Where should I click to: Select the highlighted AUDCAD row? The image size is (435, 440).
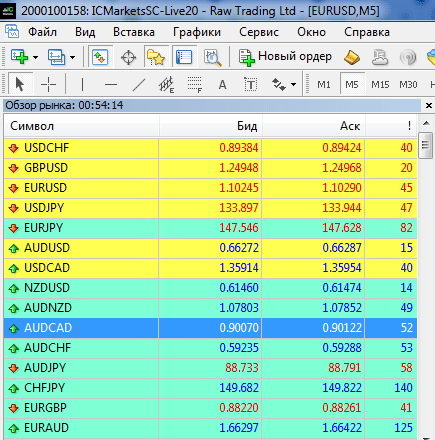[x=210, y=328]
